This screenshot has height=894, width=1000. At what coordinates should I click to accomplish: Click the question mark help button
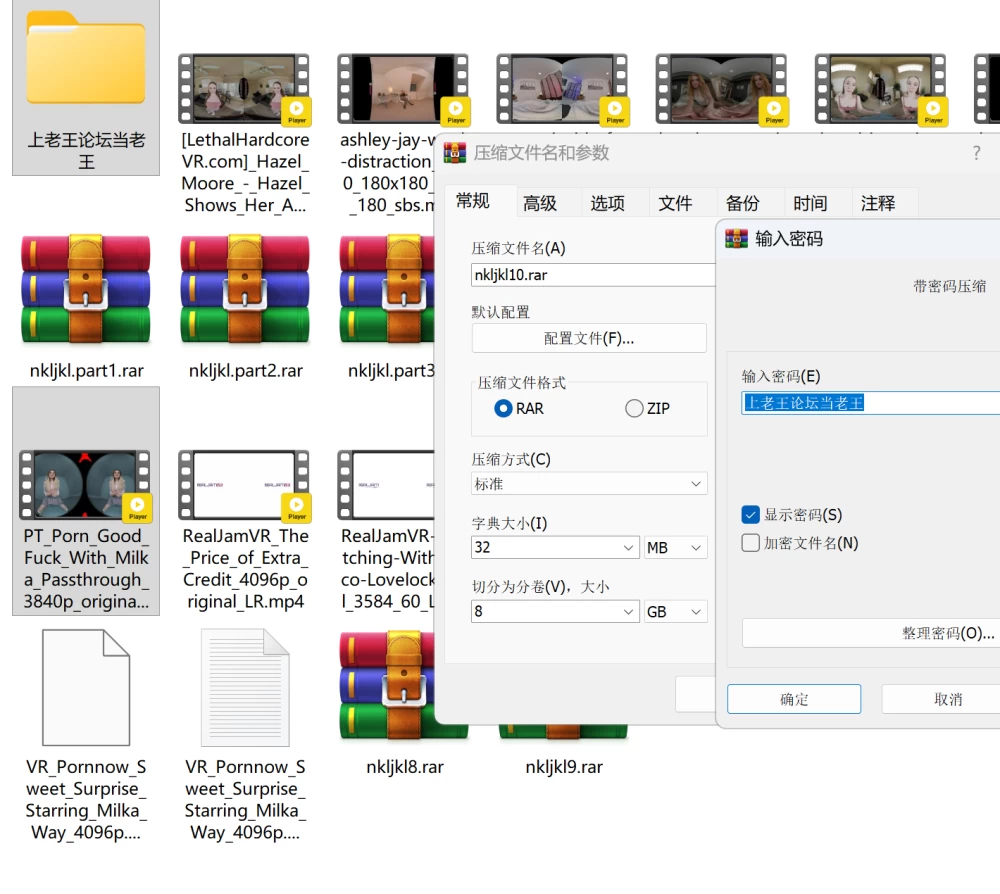pos(976,153)
